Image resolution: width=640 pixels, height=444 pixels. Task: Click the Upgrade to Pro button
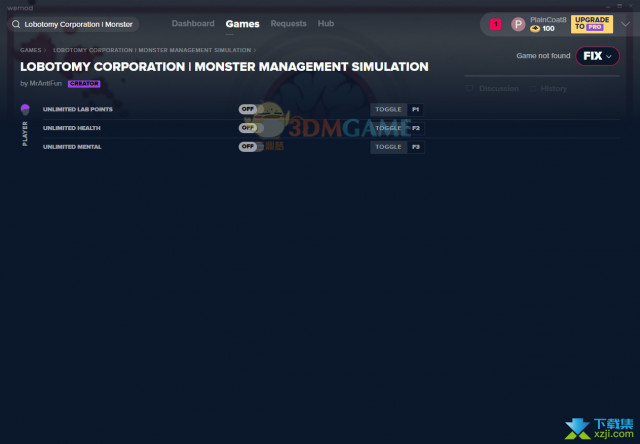pyautogui.click(x=592, y=24)
